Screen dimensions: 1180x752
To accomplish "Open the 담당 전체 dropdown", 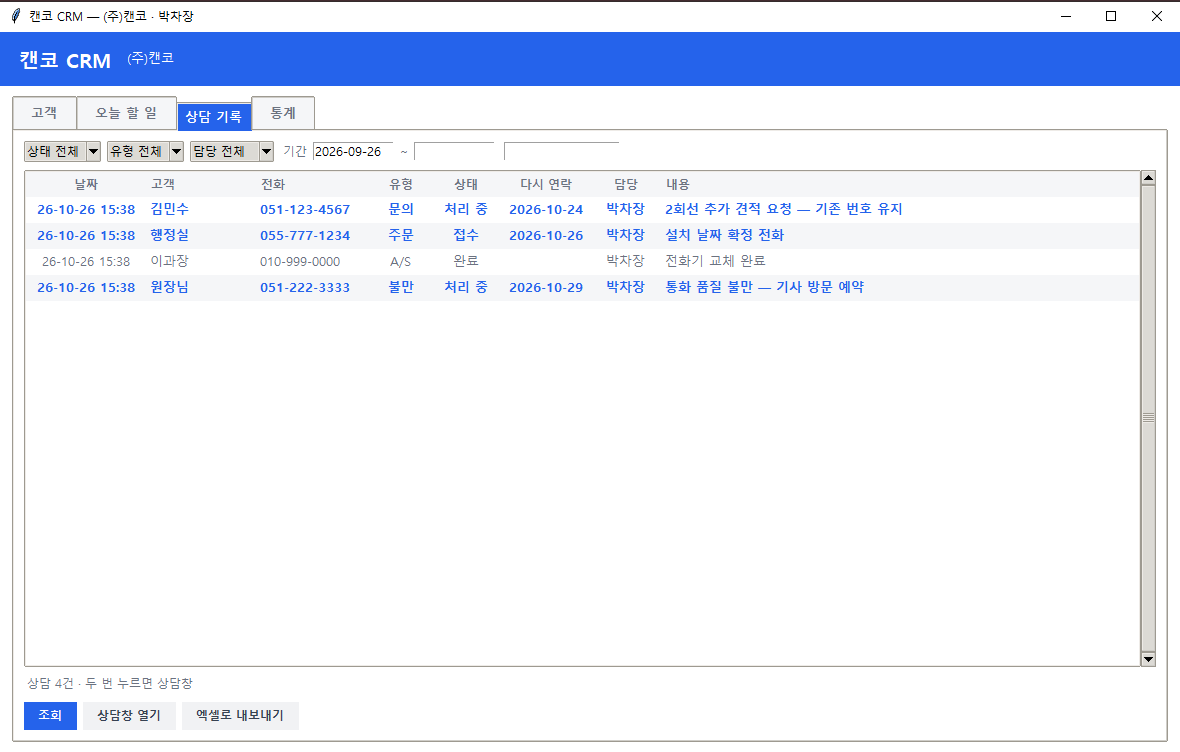I will pyautogui.click(x=232, y=151).
